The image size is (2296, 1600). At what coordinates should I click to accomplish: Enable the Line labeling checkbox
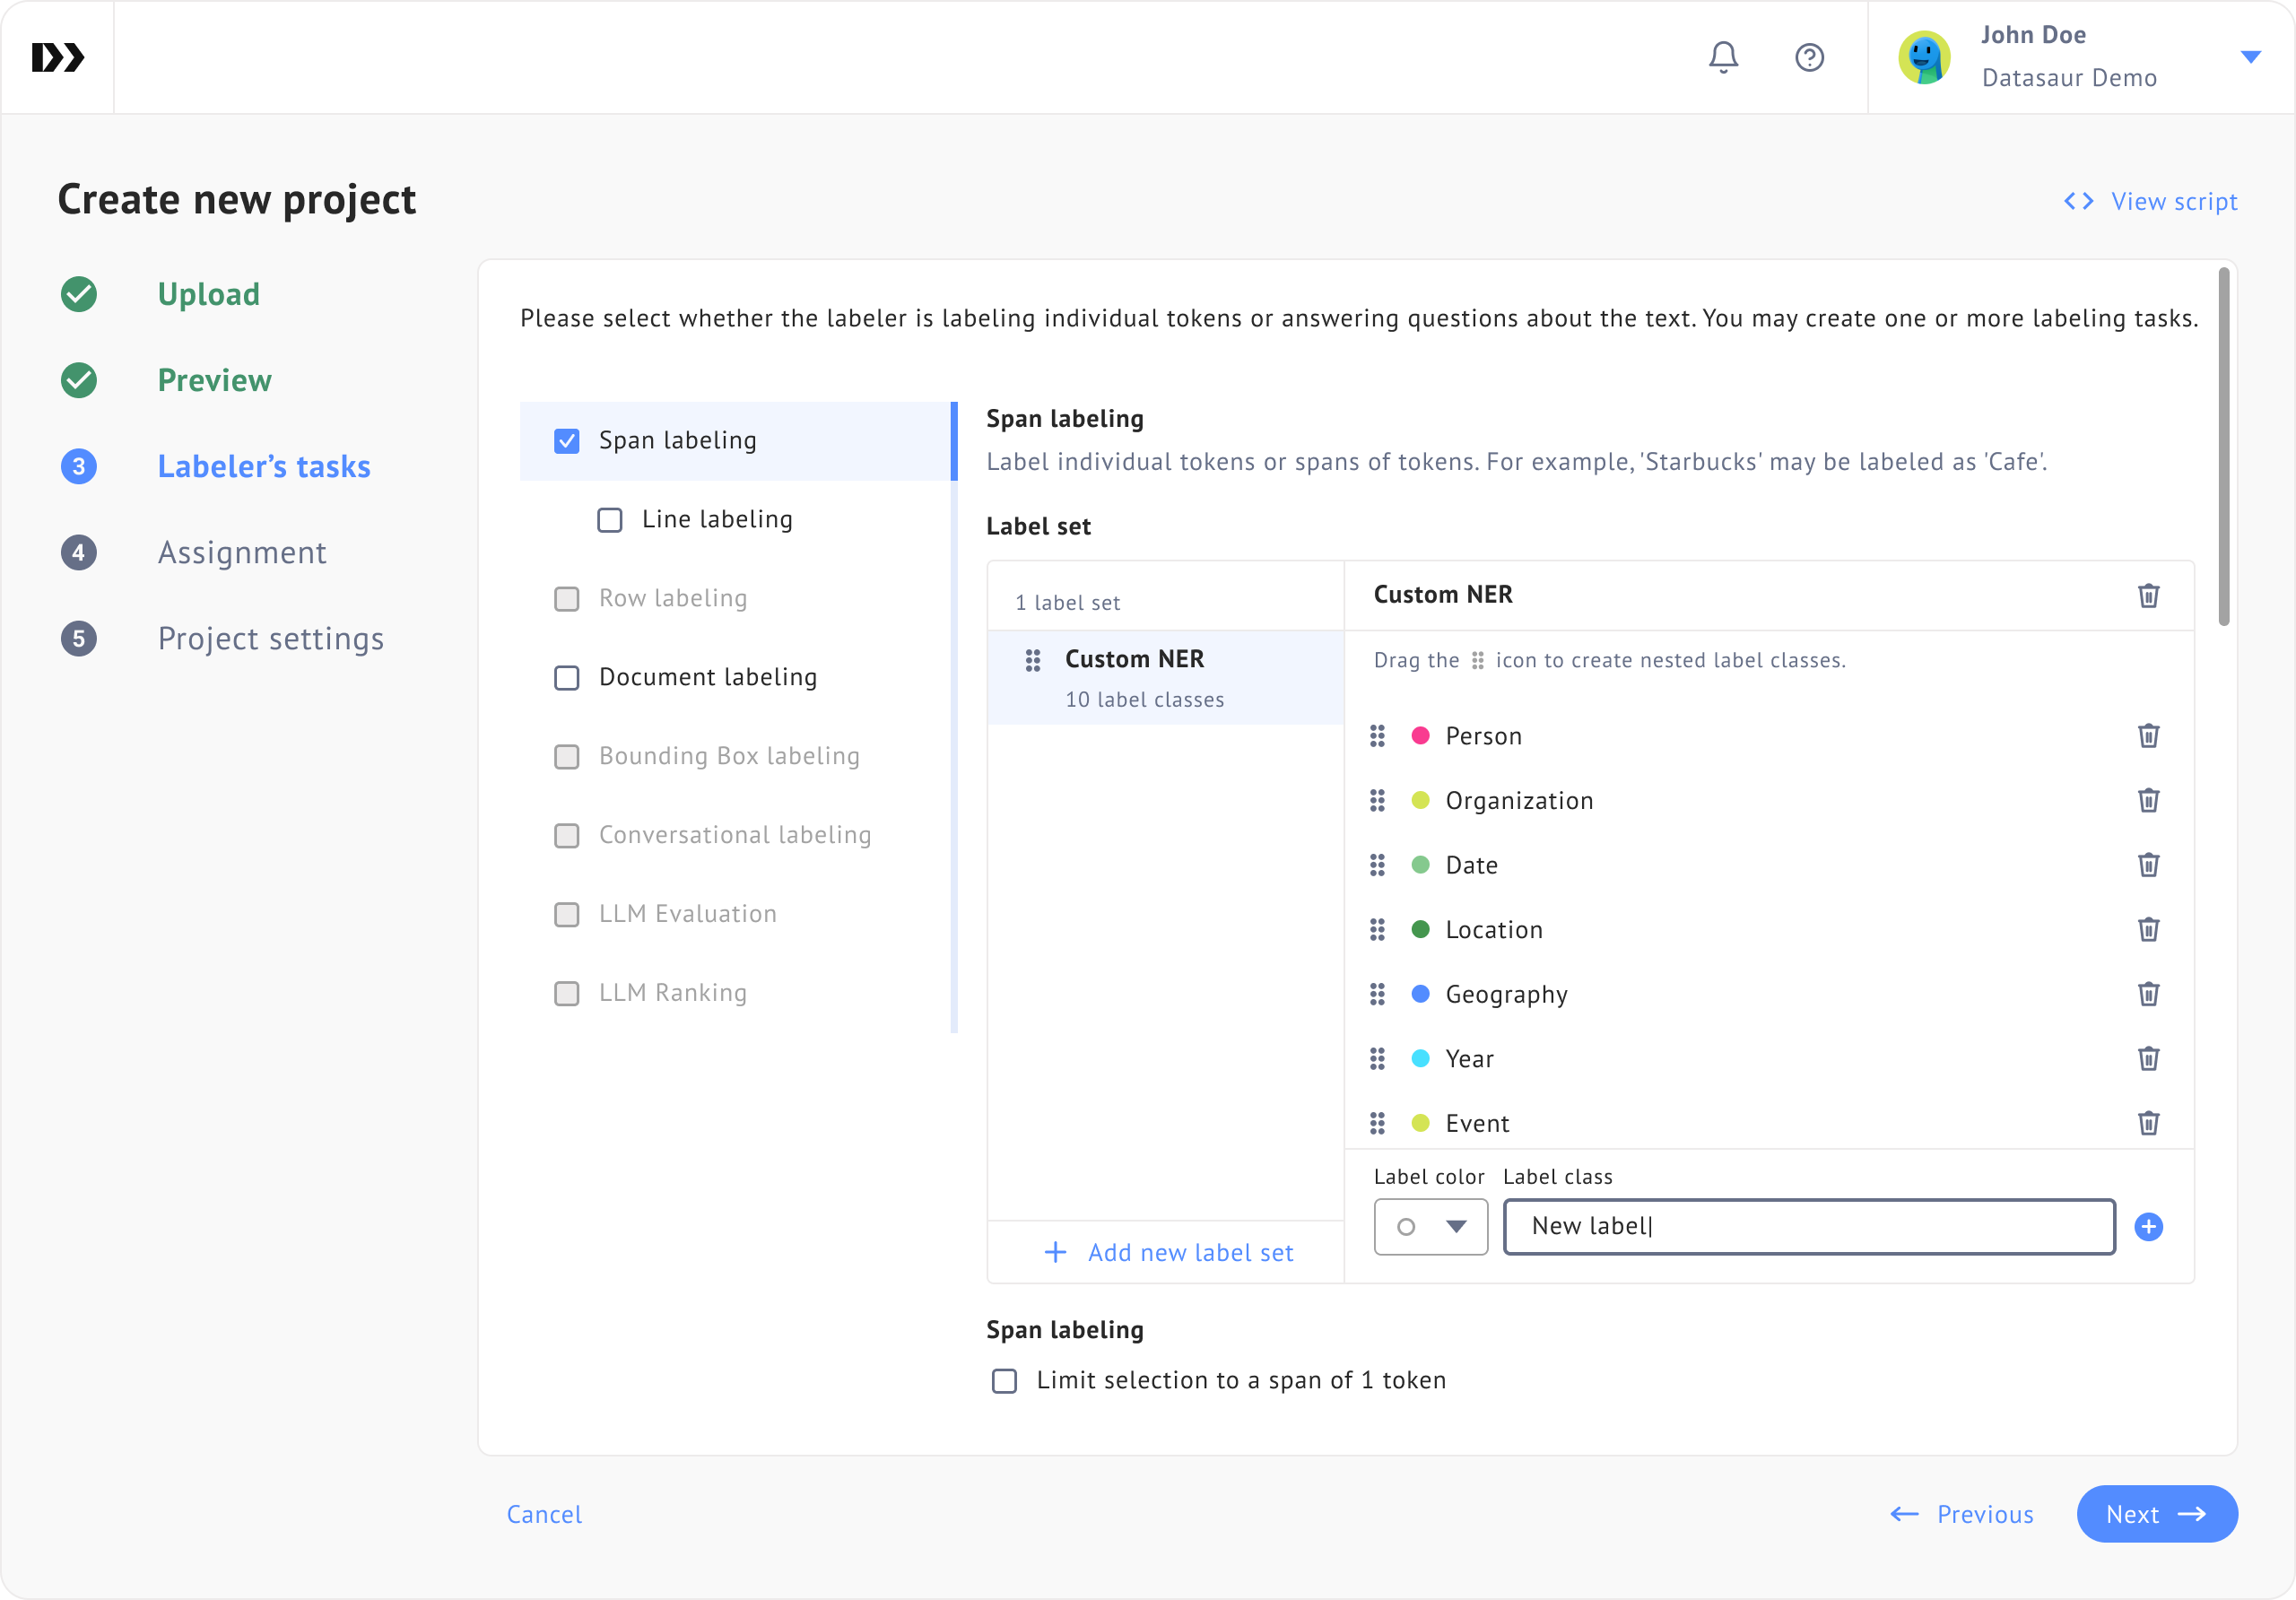point(610,520)
